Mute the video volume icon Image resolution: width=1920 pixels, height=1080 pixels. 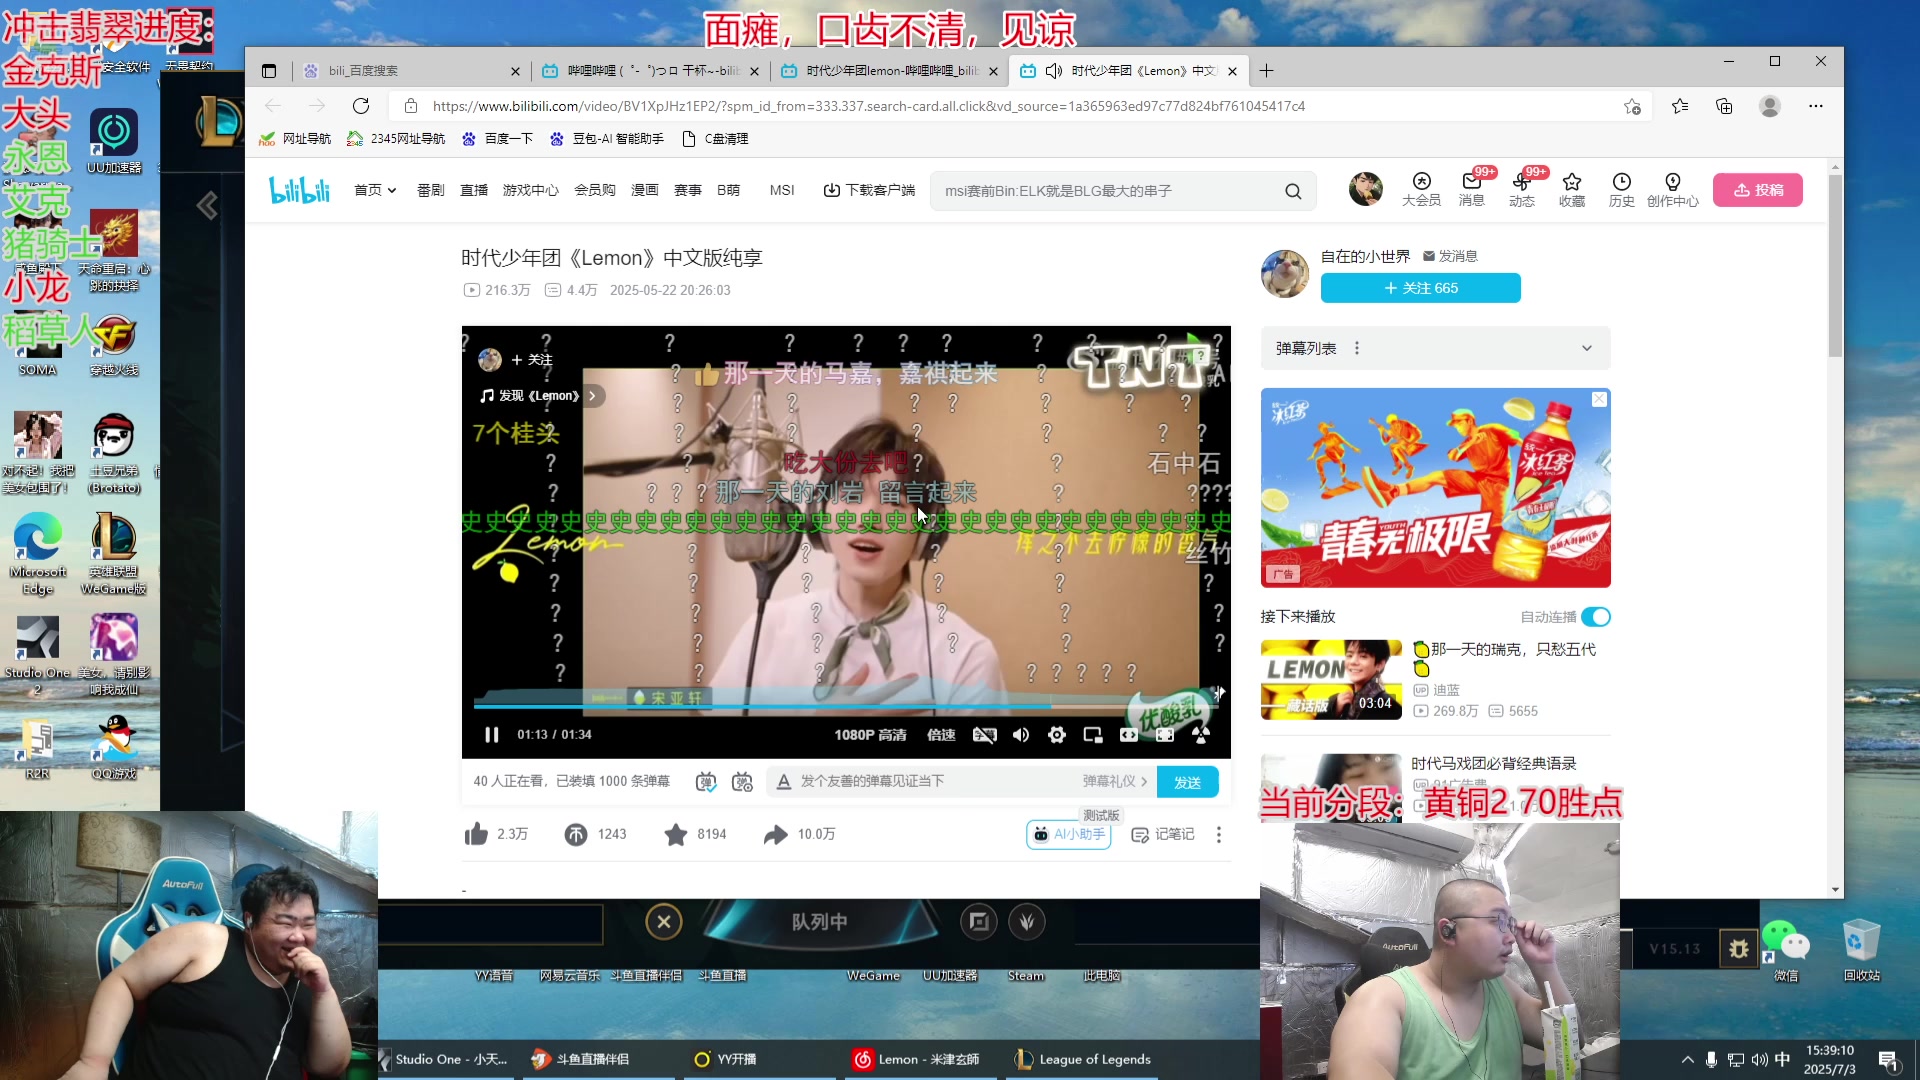click(x=1021, y=735)
